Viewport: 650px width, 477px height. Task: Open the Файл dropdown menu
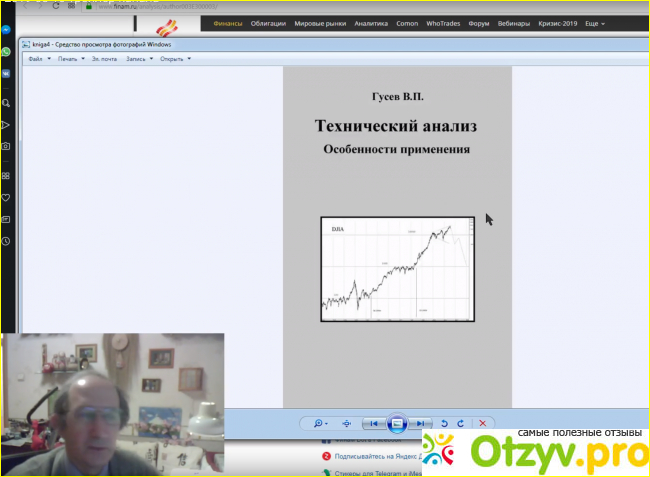(x=37, y=59)
